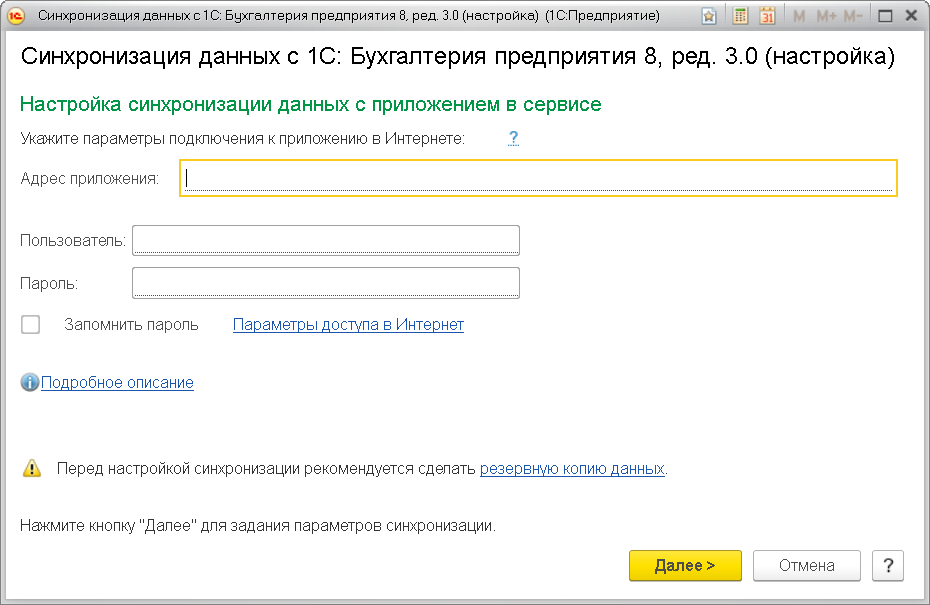Proceed with the Далее > button
Screen dimensions: 930x605
[x=685, y=565]
